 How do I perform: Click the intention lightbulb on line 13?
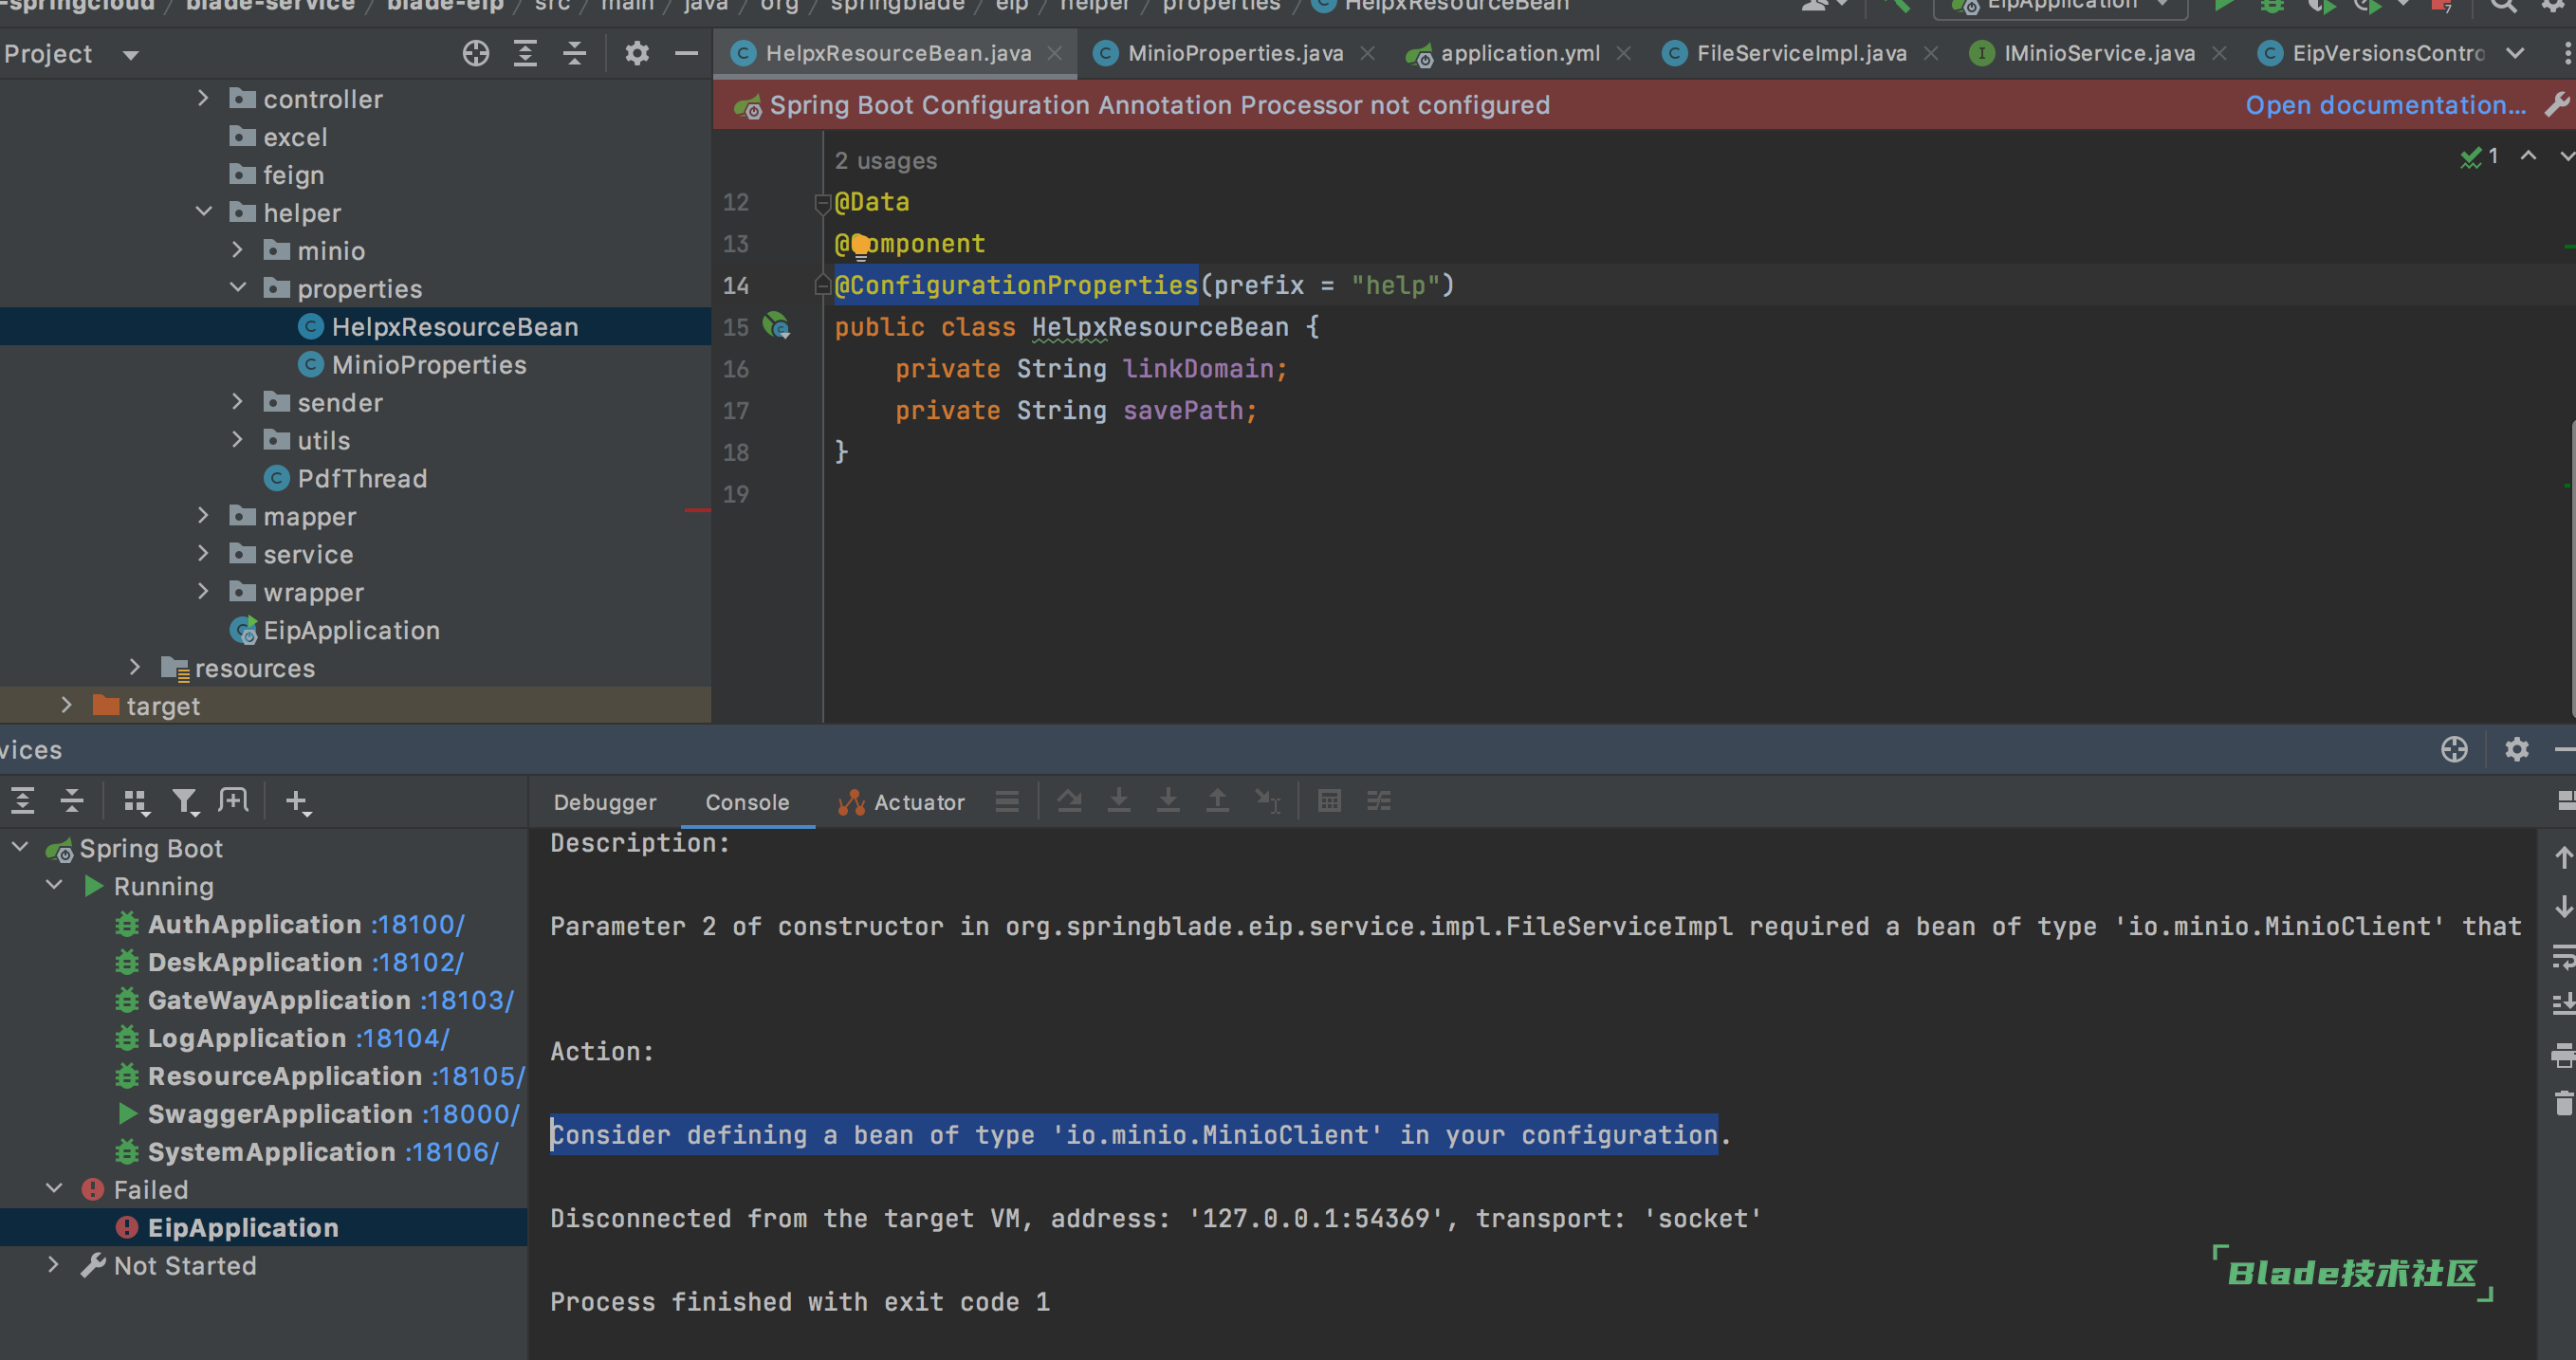(860, 245)
